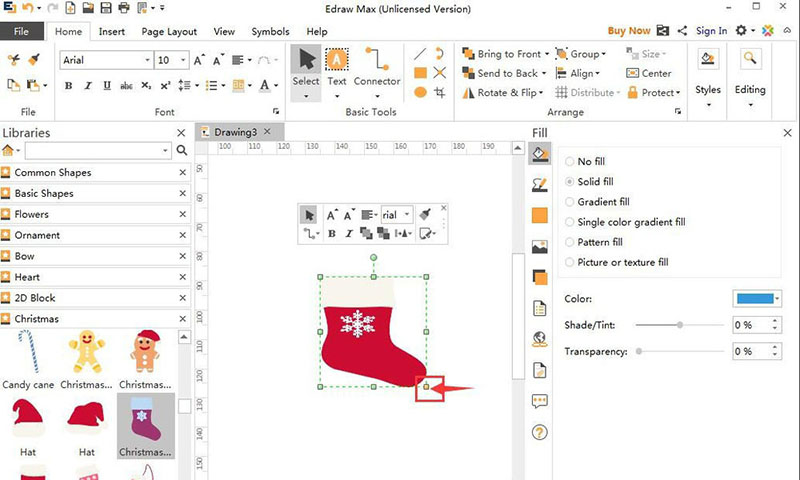
Task: Click the Cut scissors icon
Action: click(13, 60)
